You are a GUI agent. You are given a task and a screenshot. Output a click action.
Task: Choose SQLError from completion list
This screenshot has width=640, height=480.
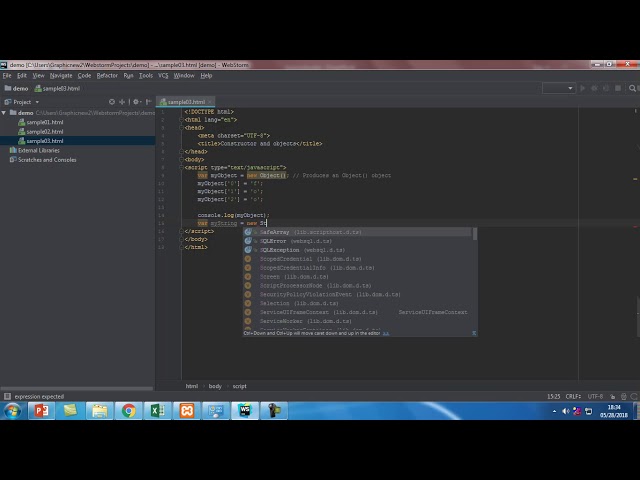[358, 241]
